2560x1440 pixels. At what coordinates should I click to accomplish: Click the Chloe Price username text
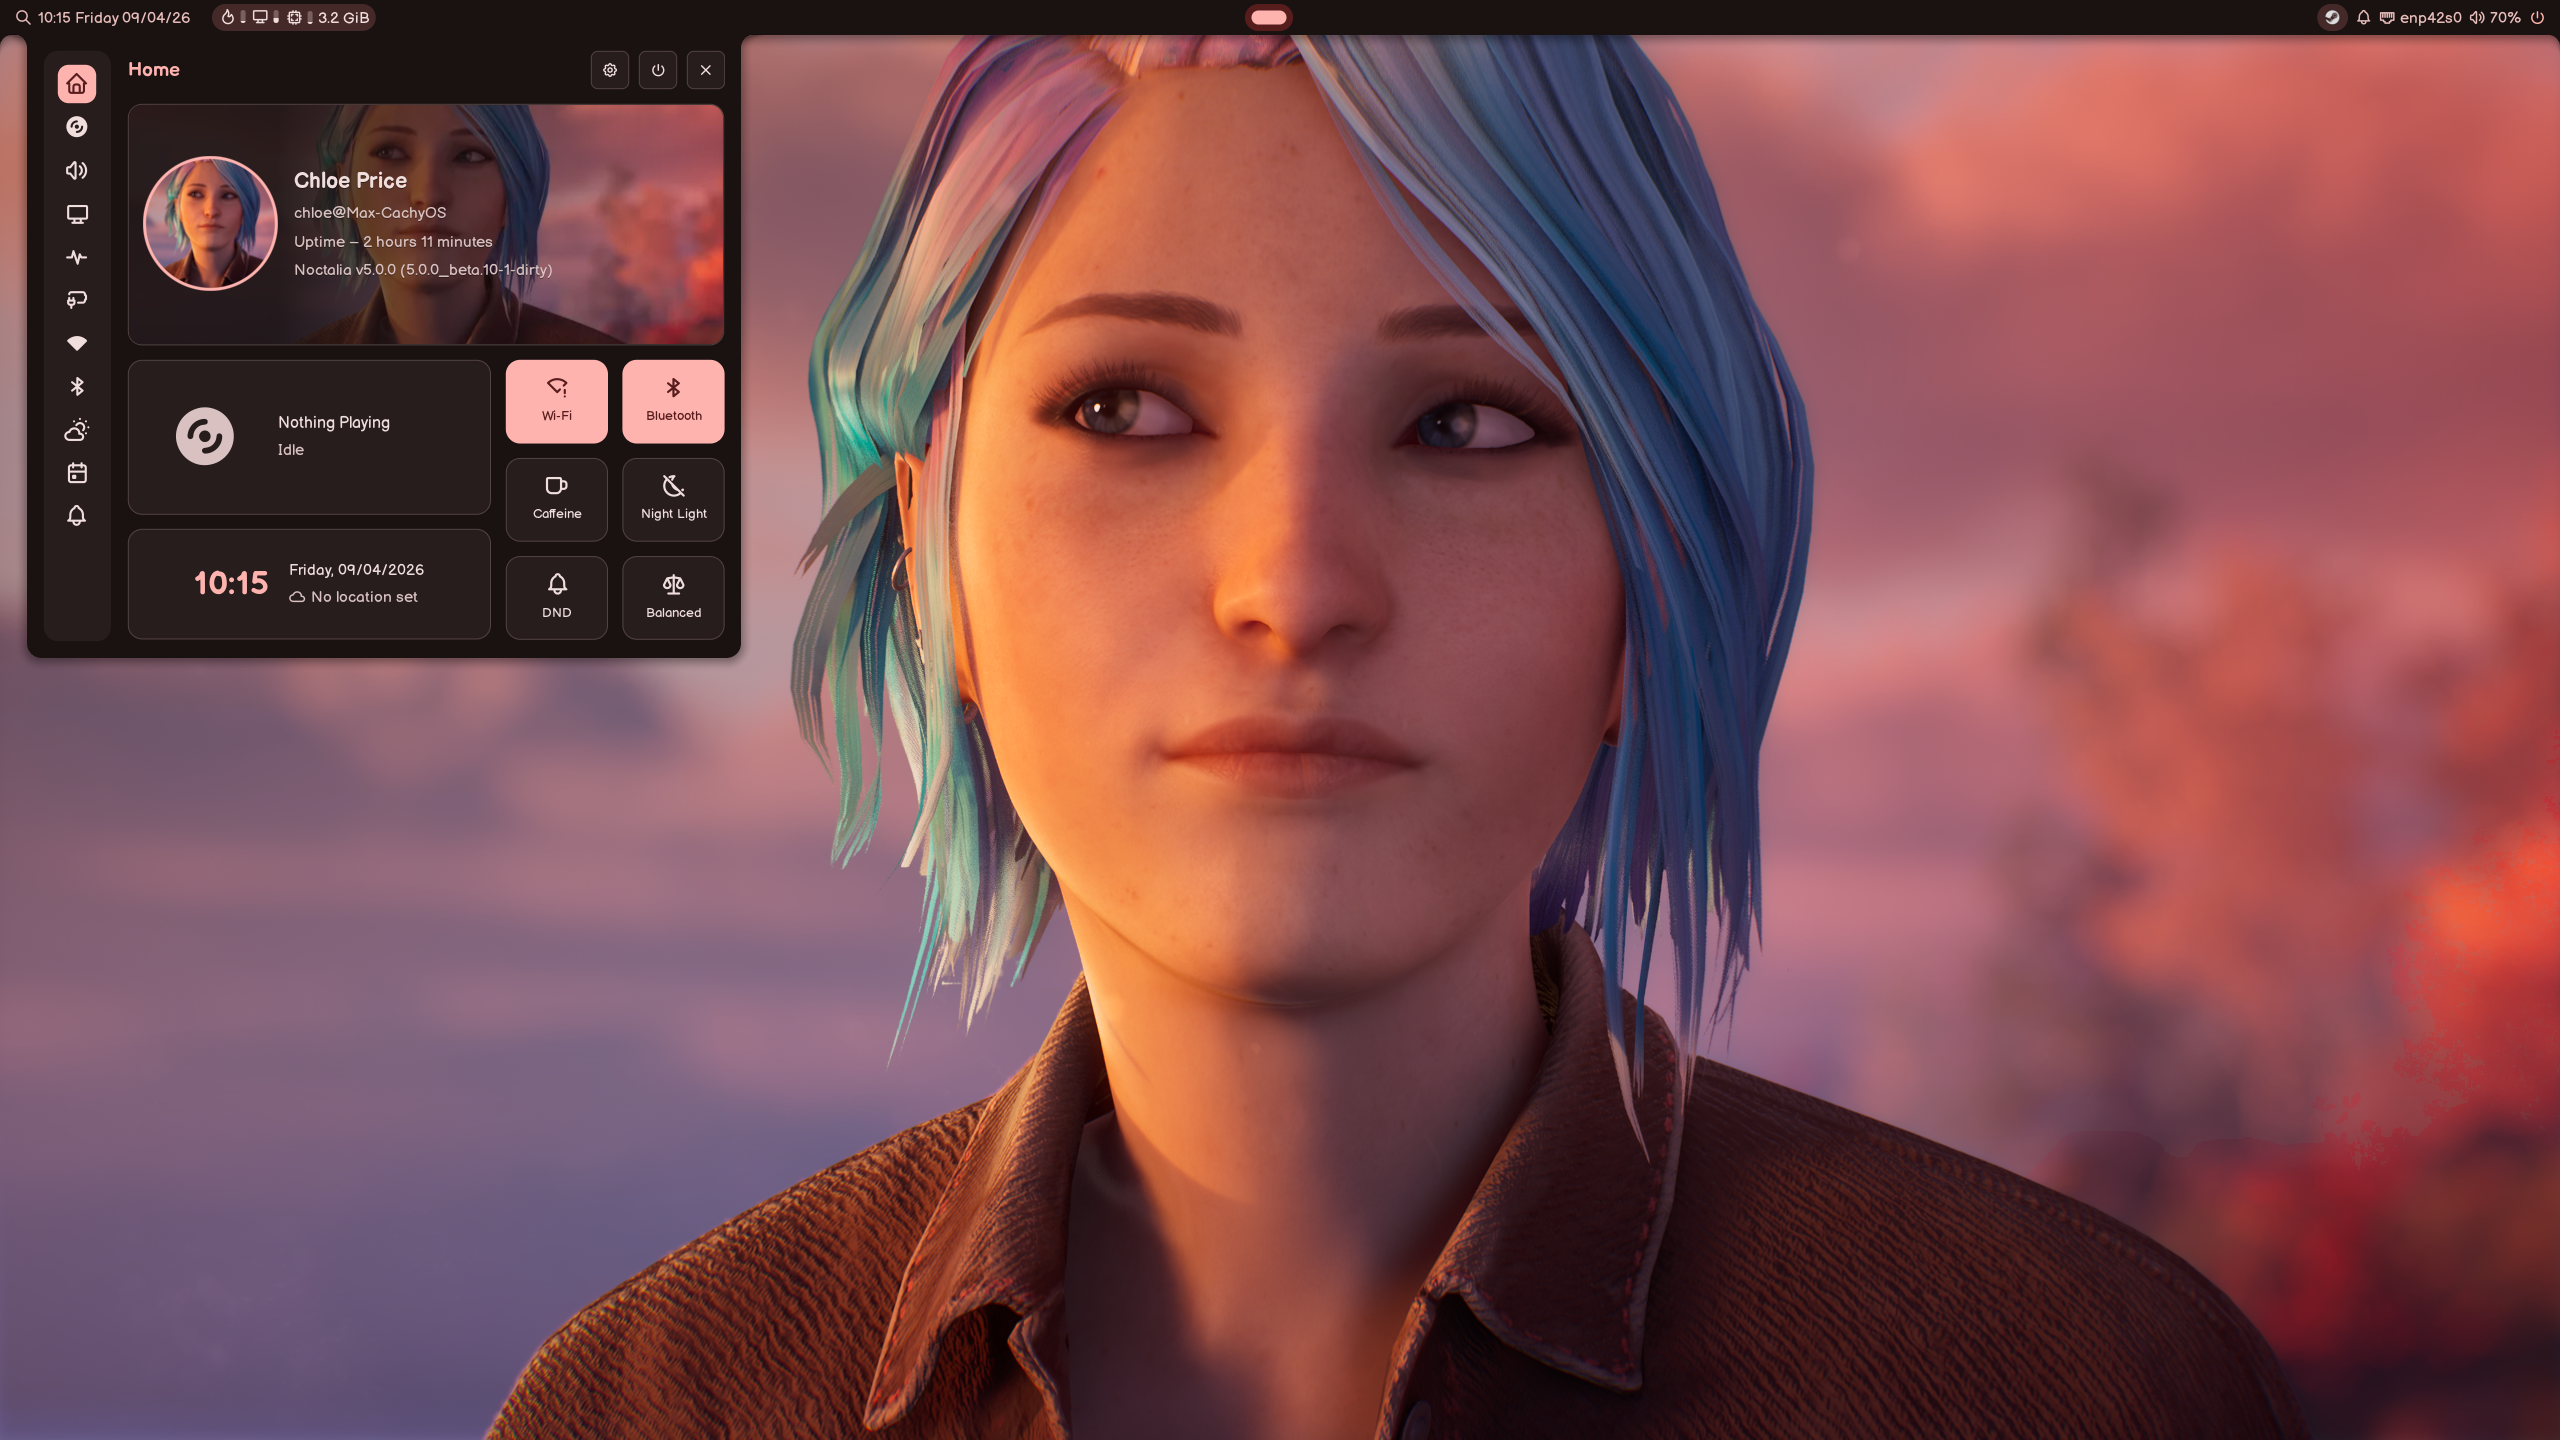click(x=350, y=180)
